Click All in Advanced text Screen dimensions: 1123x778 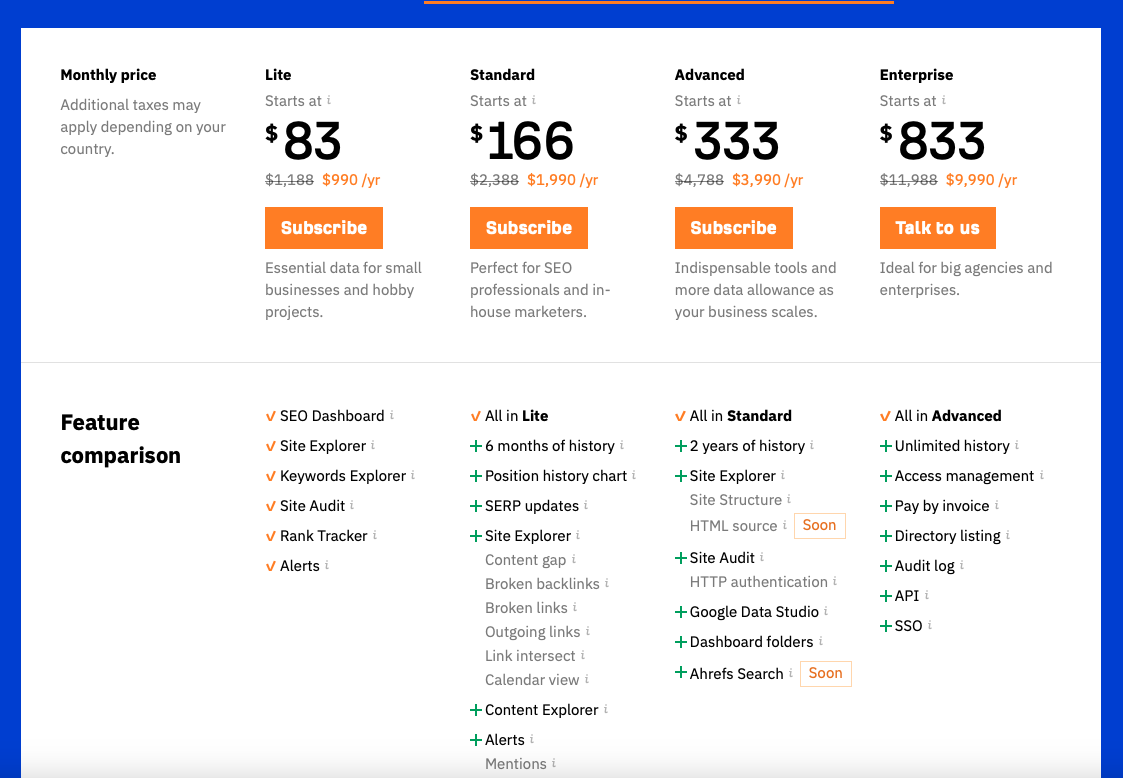[948, 416]
